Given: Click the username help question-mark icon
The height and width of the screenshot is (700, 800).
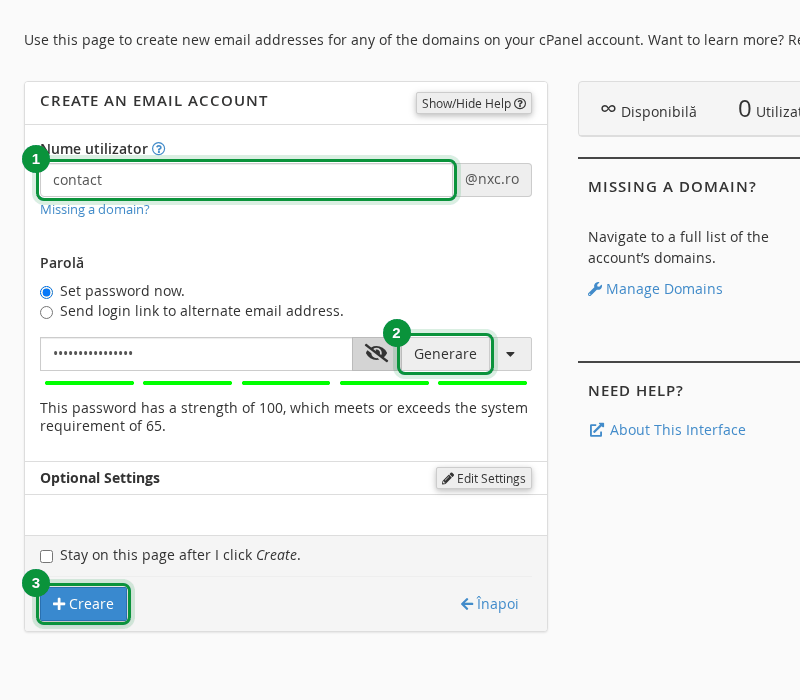Looking at the screenshot, I should [x=159, y=149].
